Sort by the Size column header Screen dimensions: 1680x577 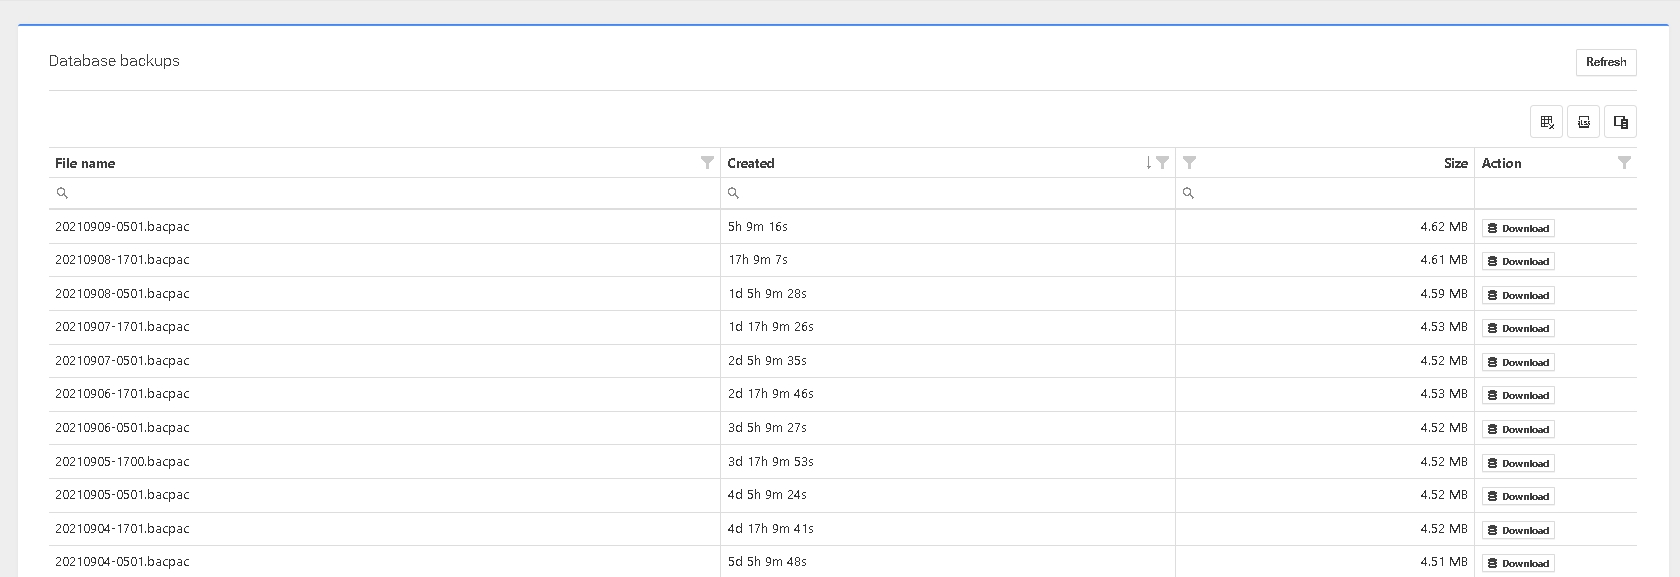tap(1455, 163)
